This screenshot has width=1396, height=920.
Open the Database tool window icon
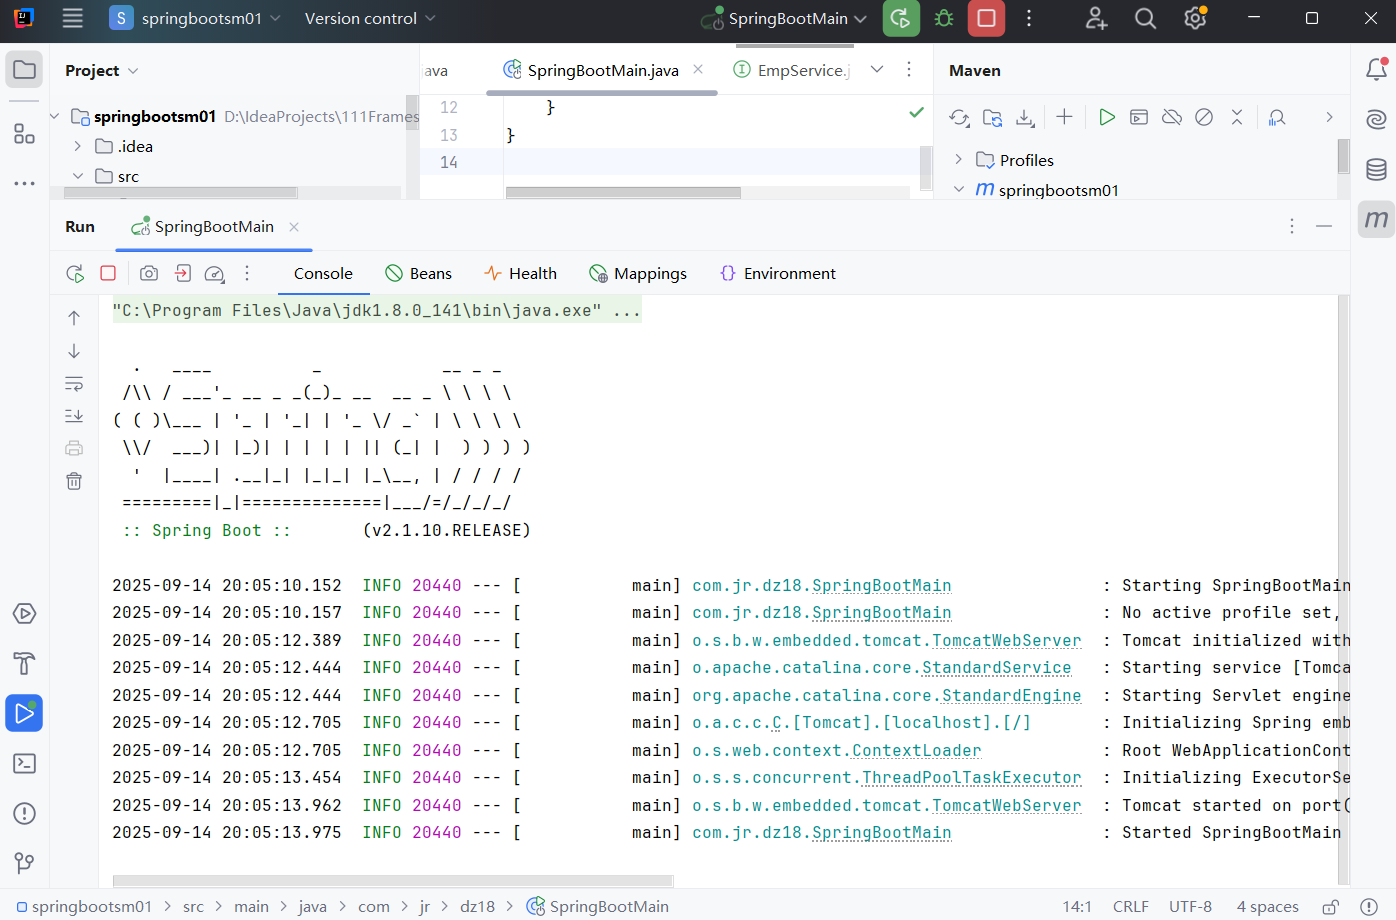click(x=1376, y=169)
